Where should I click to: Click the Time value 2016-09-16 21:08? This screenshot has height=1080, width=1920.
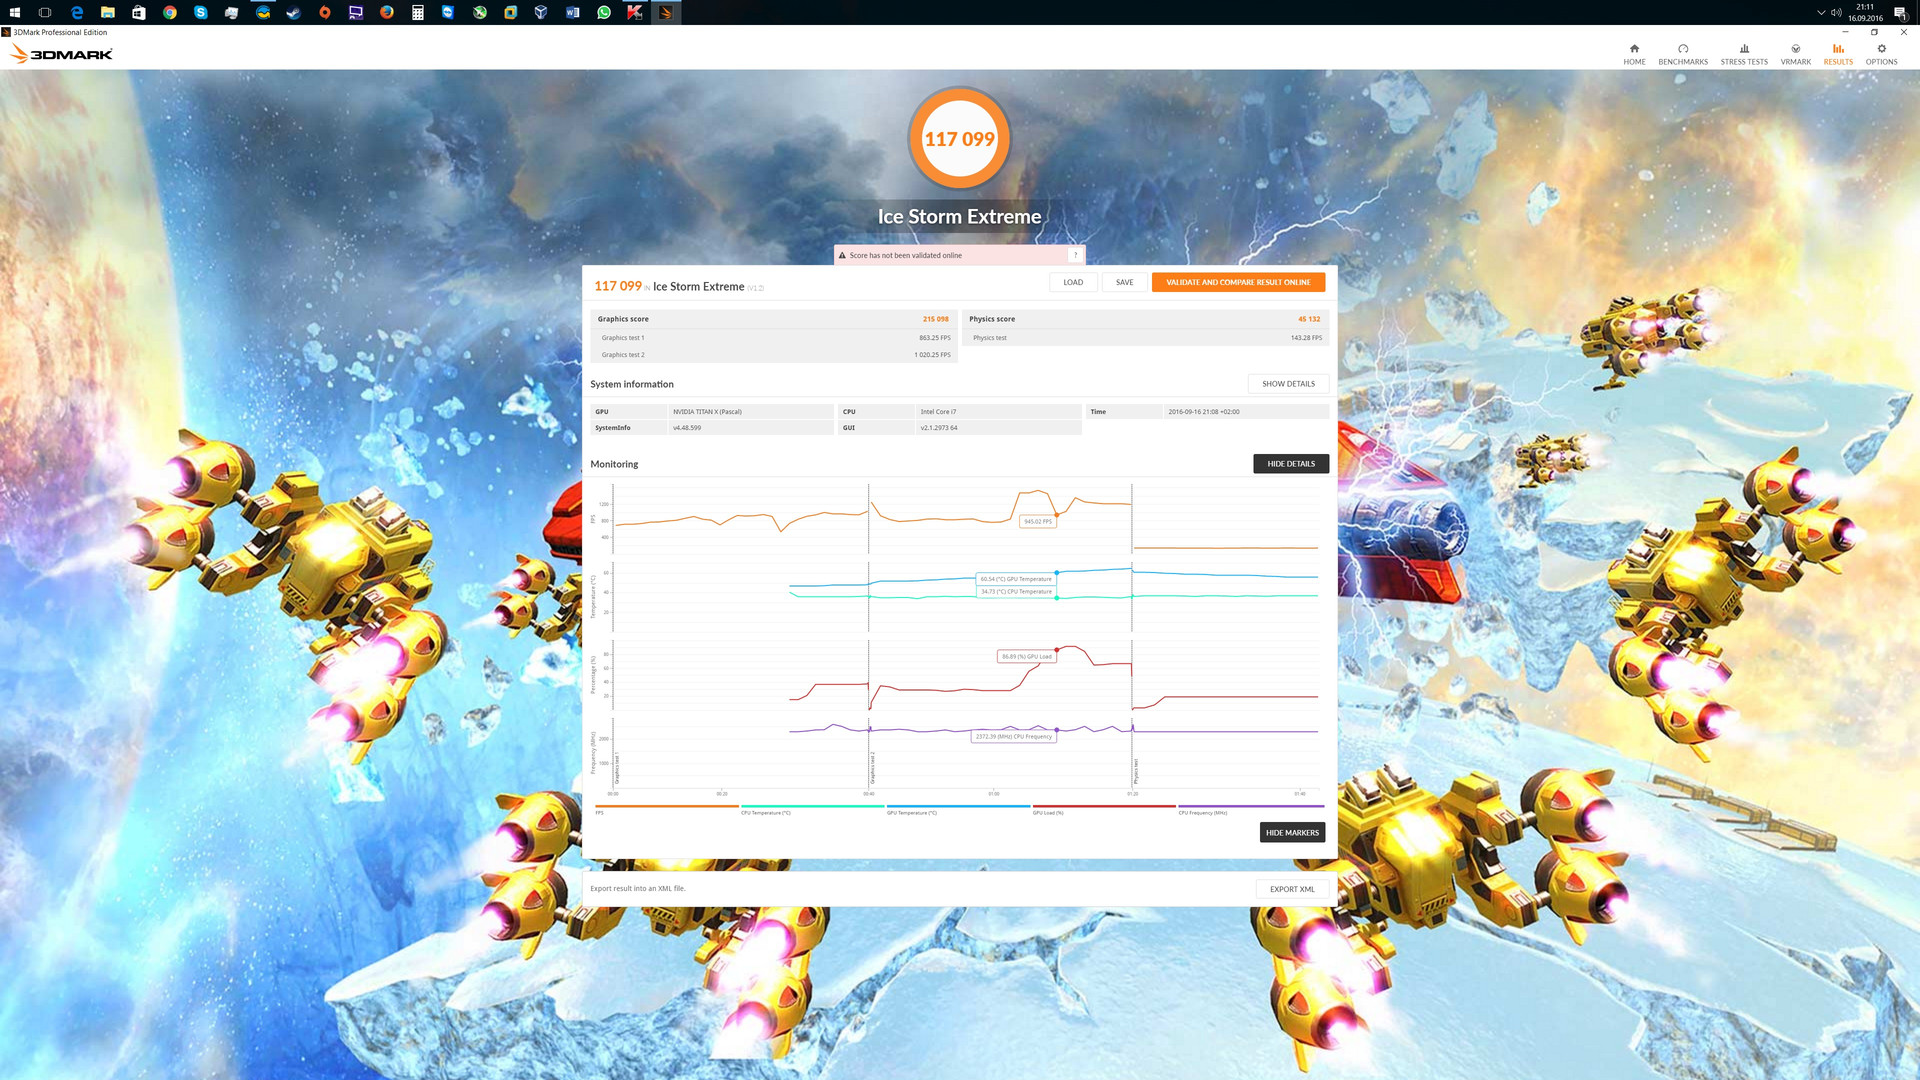1204,412
